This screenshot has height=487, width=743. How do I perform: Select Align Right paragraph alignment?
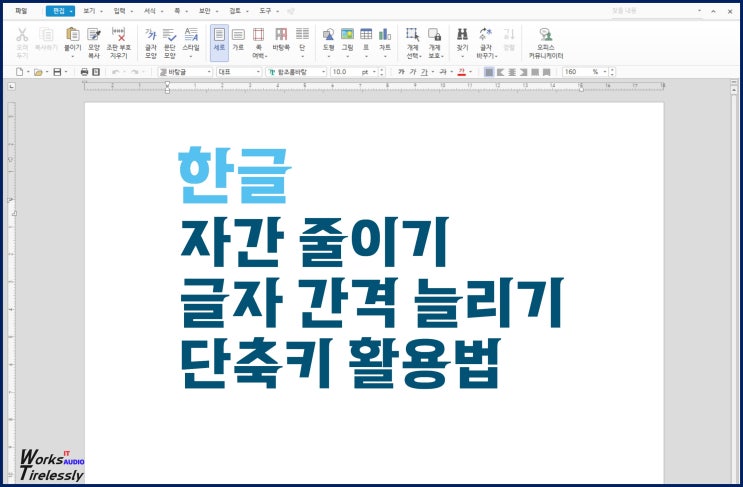[x=523, y=72]
